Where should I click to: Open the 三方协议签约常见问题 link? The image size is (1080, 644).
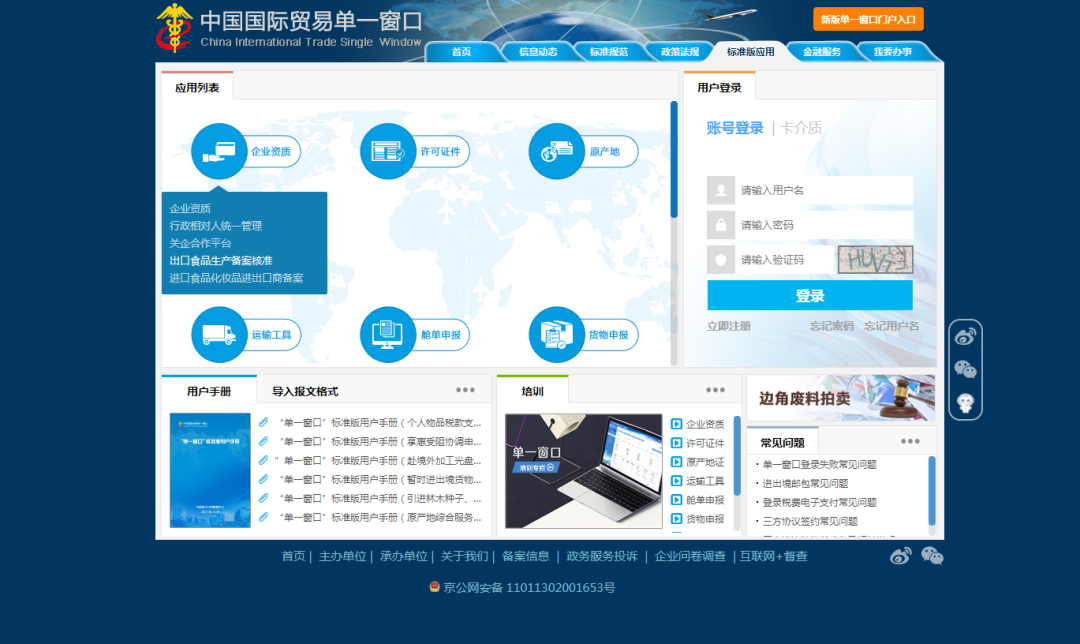tap(810, 521)
